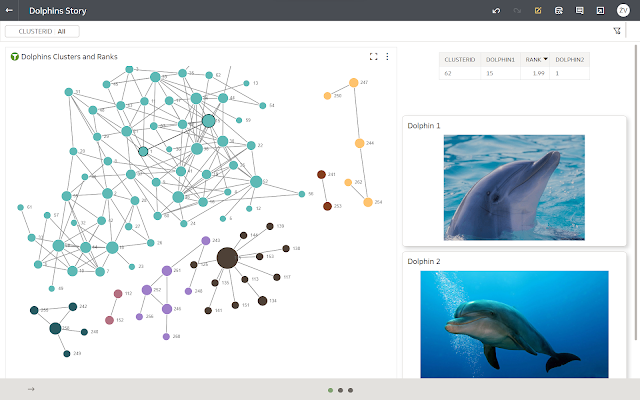Select purple node labeled 261

click(167, 271)
